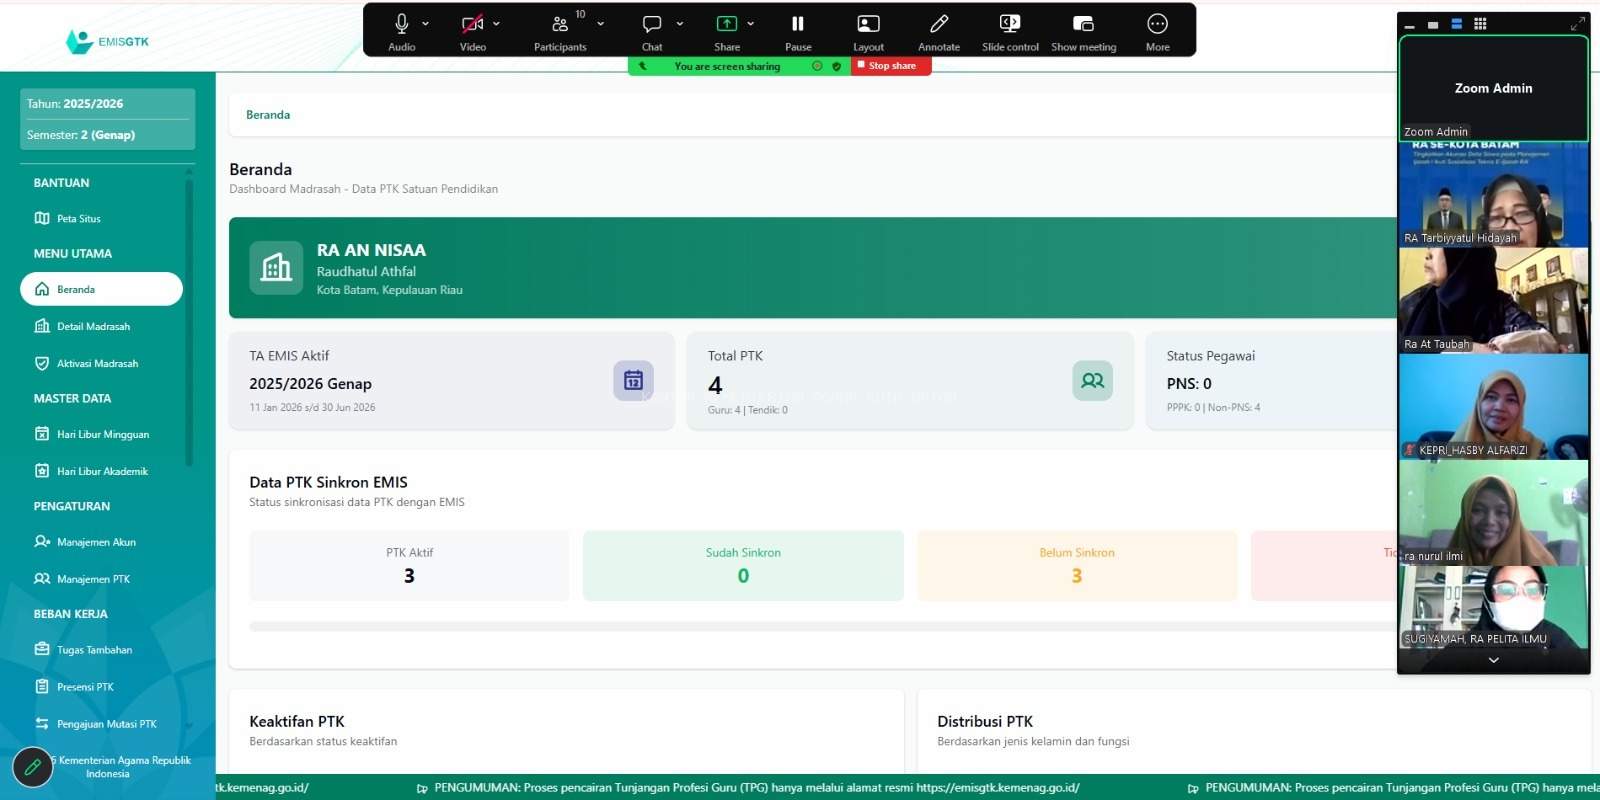Expand the Audio options arrow
Screen dimensions: 1600x800
click(425, 24)
